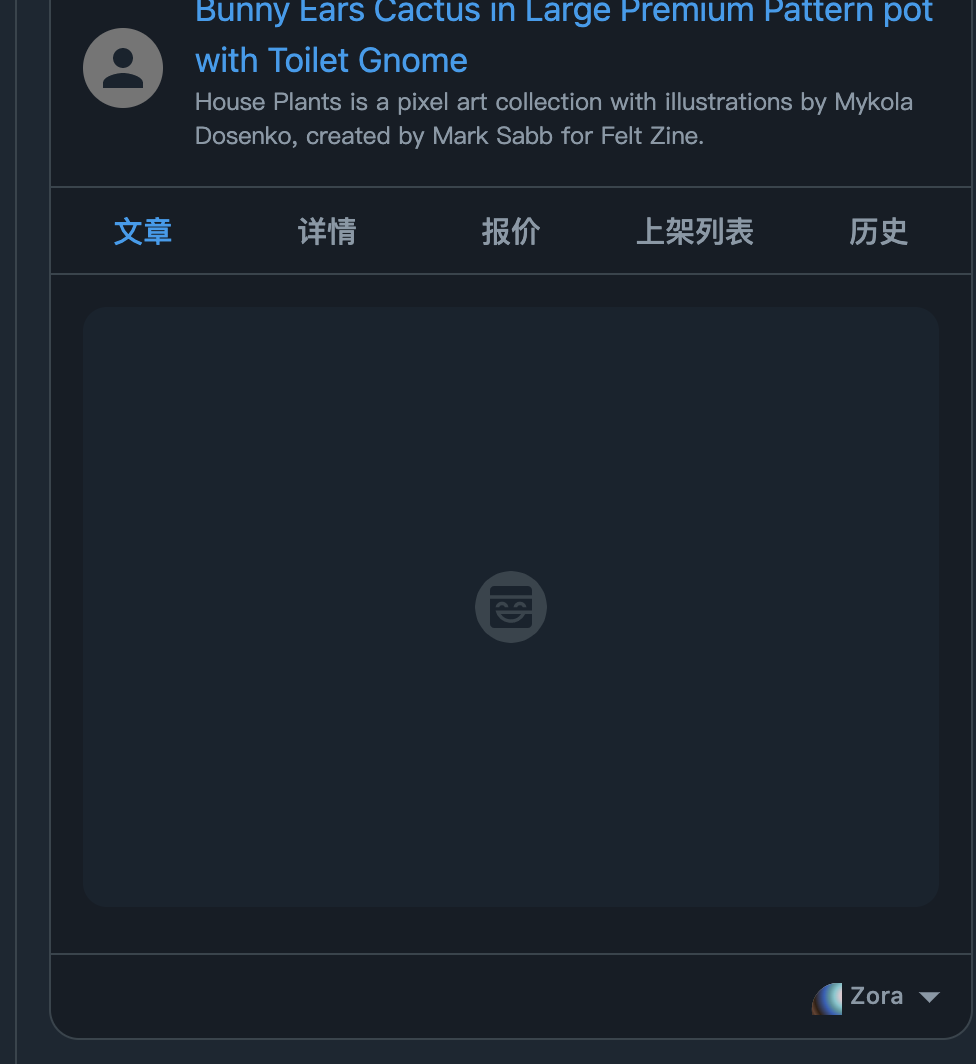Expand the dropdown arrow beside Zora

pyautogui.click(x=929, y=997)
